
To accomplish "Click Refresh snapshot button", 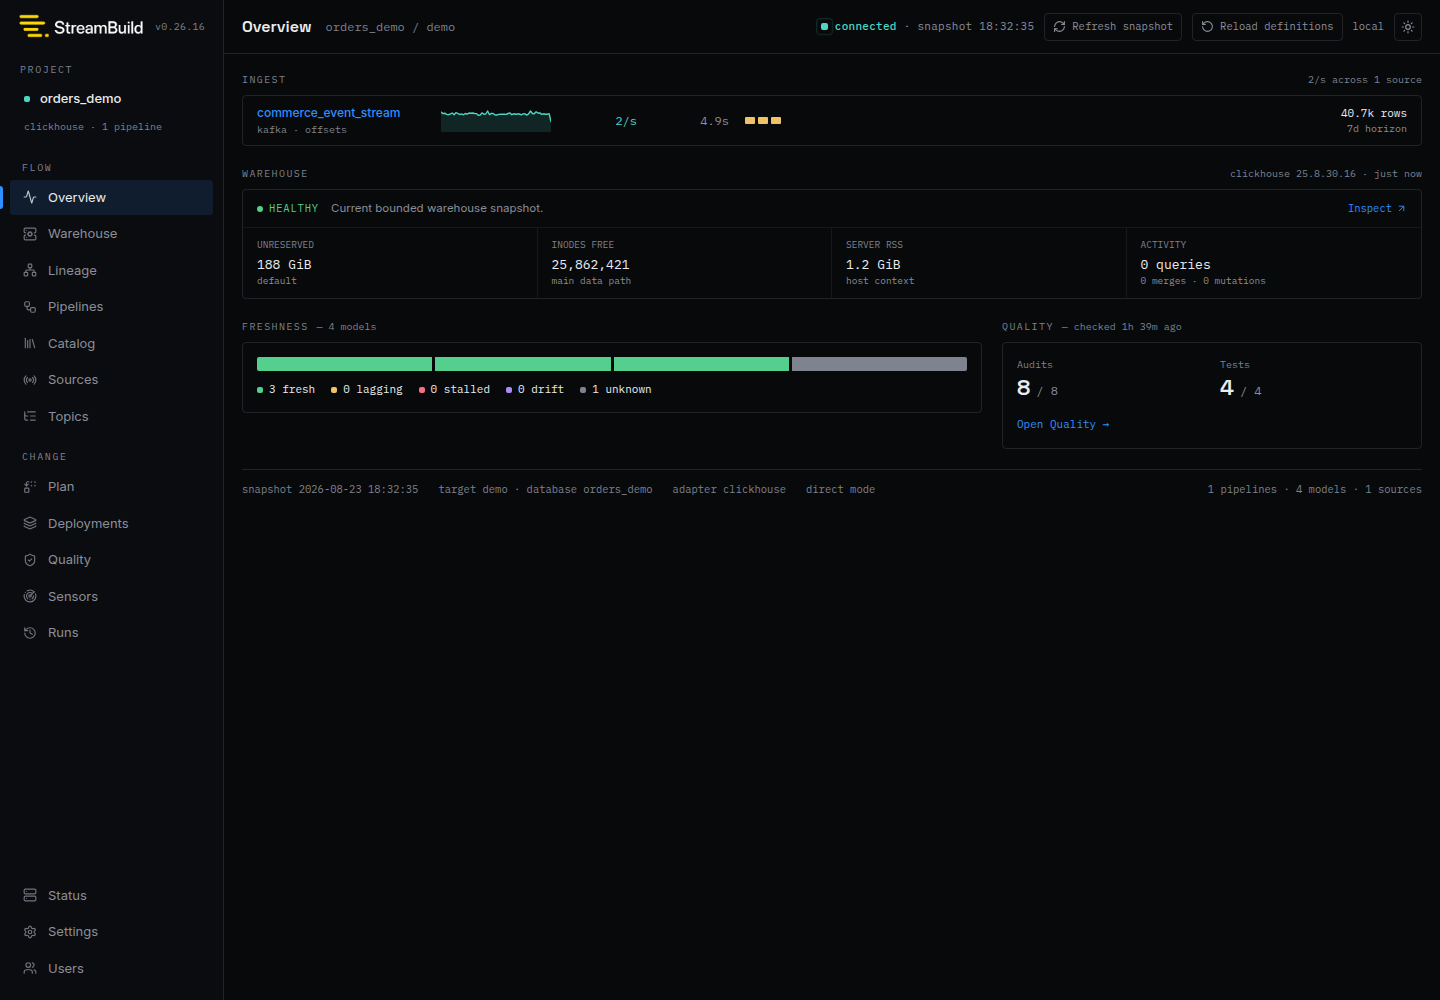I will pyautogui.click(x=1113, y=27).
